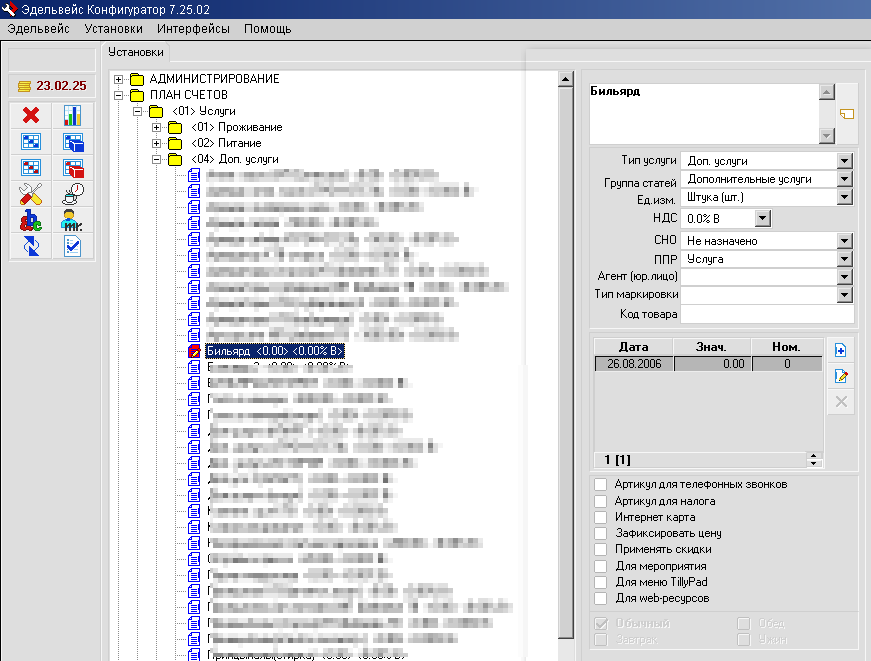Select the 'Установки' tab
Image resolution: width=871 pixels, height=661 pixels.
coord(135,52)
